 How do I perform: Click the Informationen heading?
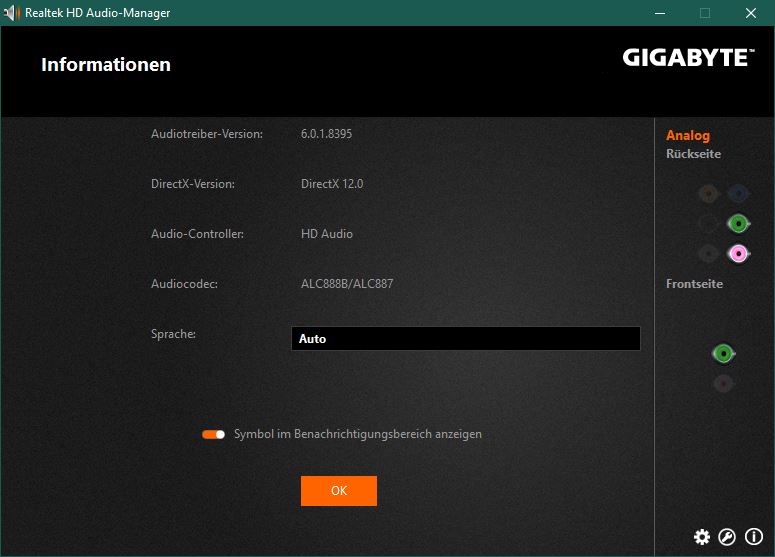[x=106, y=65]
